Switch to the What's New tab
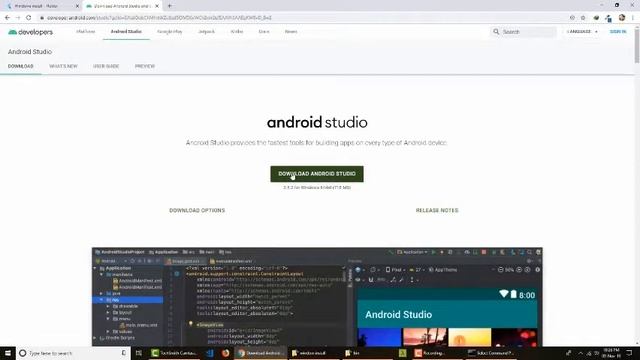Viewport: 640px width, 360px height. [63, 66]
